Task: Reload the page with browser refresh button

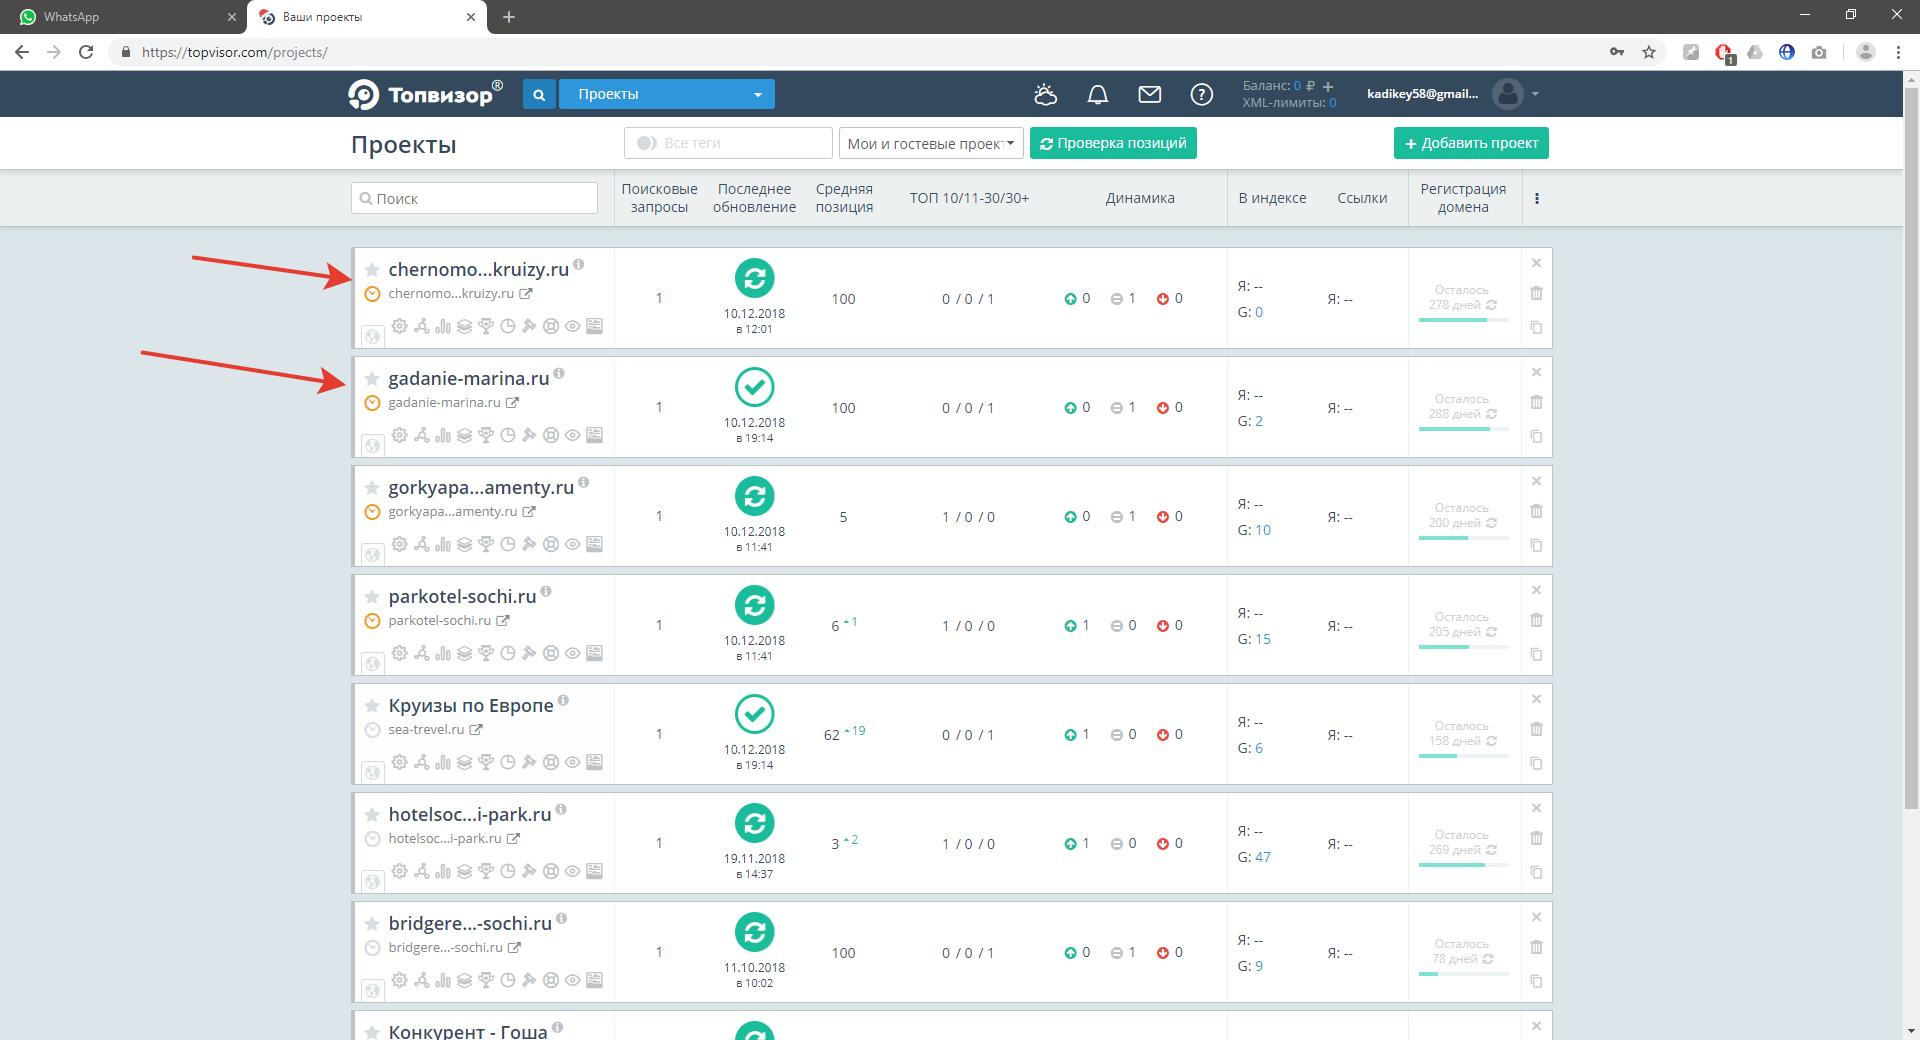Action: (86, 52)
